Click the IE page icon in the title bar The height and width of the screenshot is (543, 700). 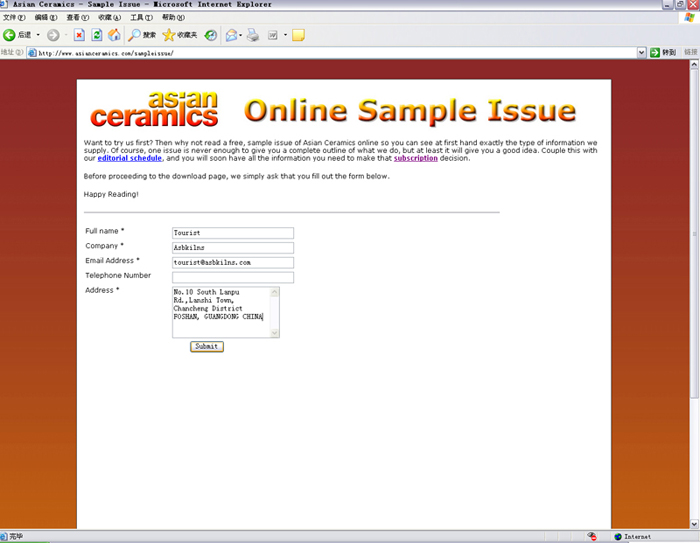pos(4,4)
